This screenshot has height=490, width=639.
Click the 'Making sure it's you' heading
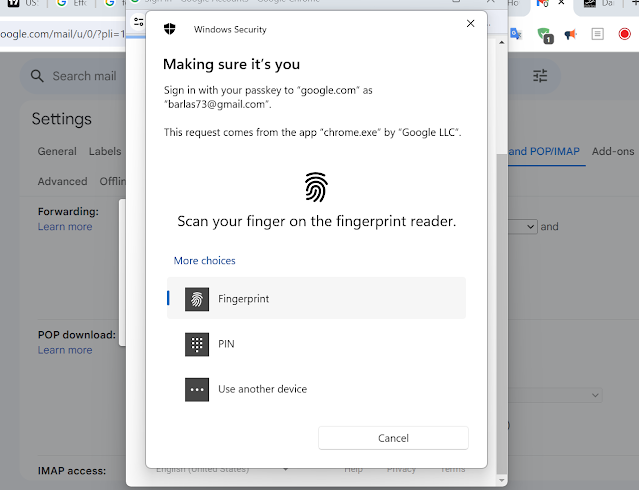[231, 64]
